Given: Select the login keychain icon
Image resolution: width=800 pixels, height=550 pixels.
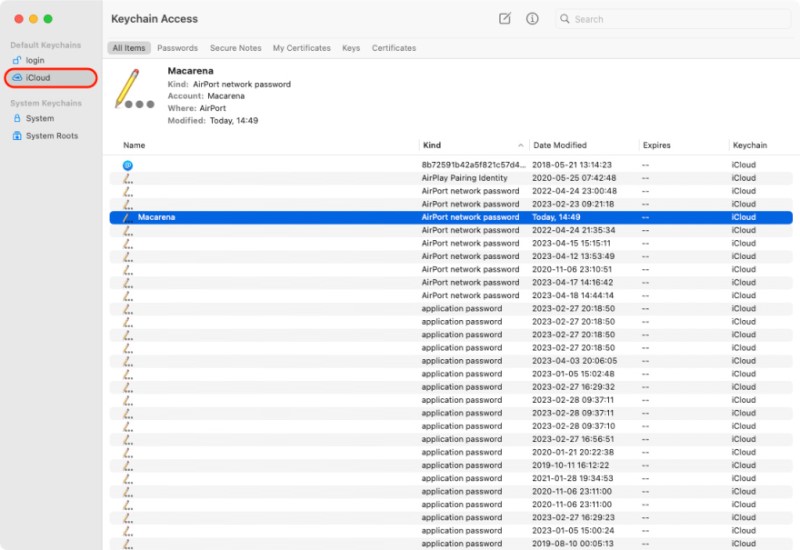Looking at the screenshot, I should coord(17,60).
